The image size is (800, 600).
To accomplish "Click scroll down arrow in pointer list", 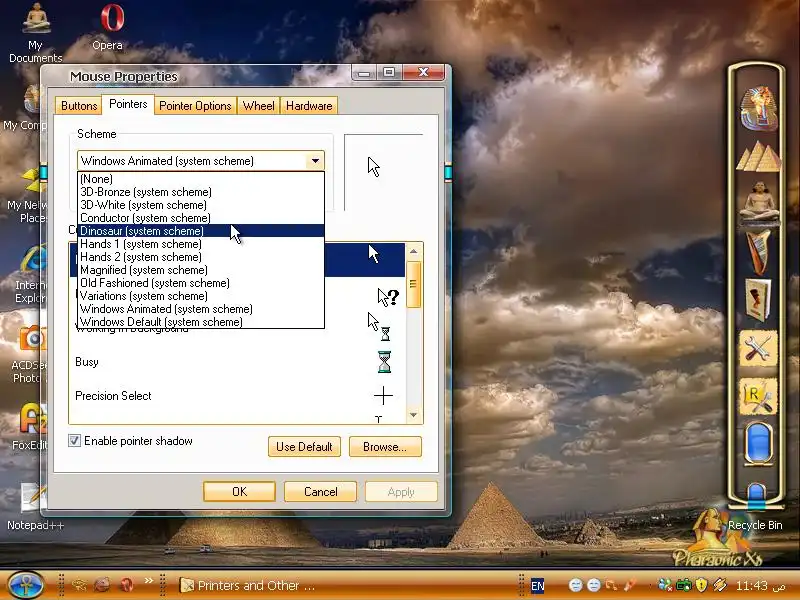I will click(414, 415).
